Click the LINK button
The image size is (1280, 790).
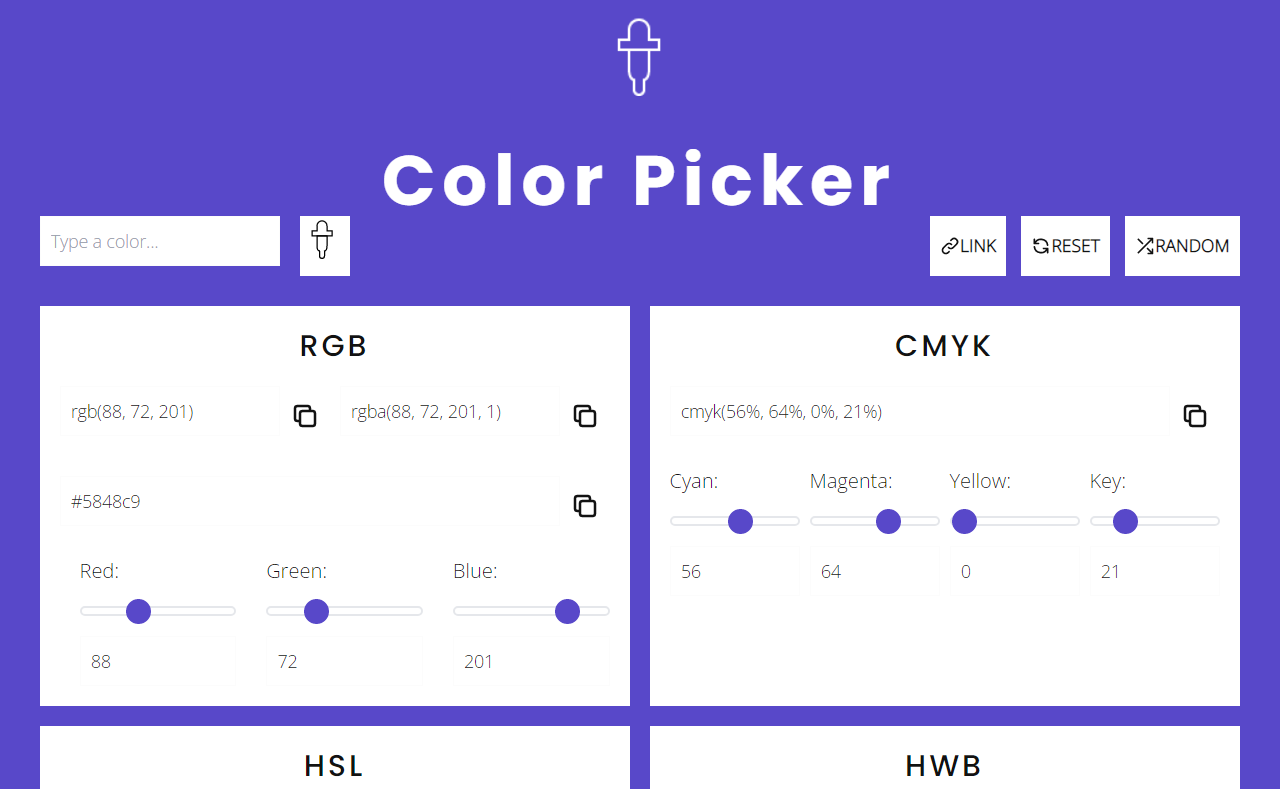pyautogui.click(x=968, y=246)
